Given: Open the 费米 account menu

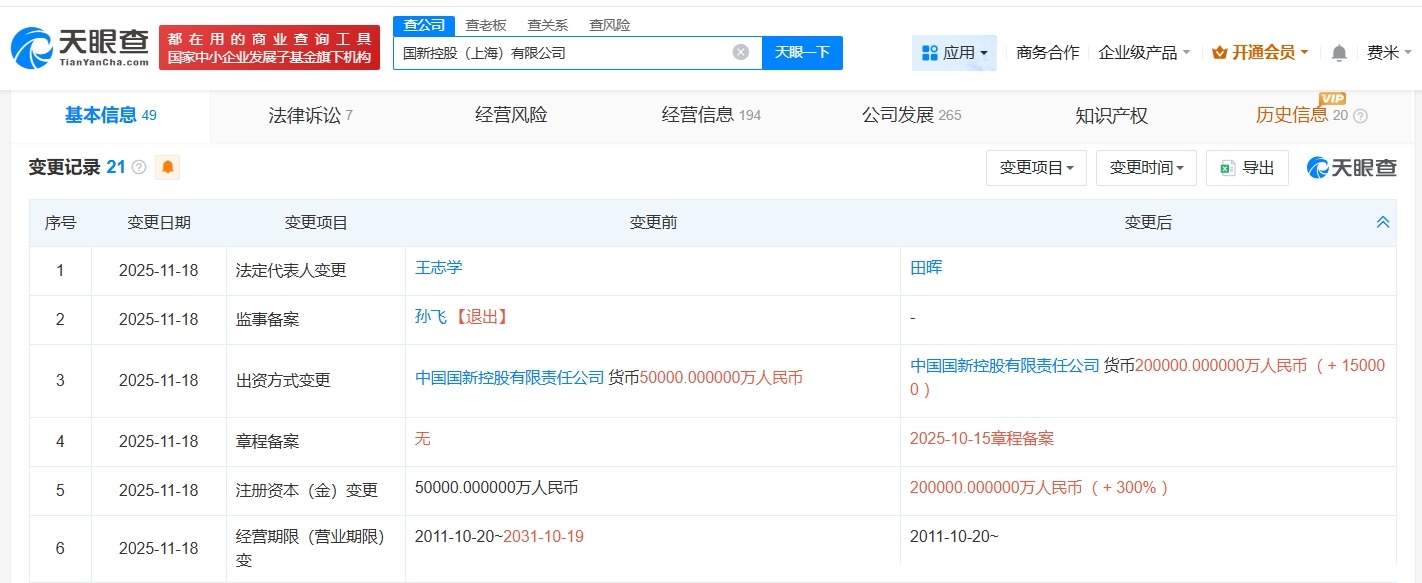Looking at the screenshot, I should tap(1385, 52).
